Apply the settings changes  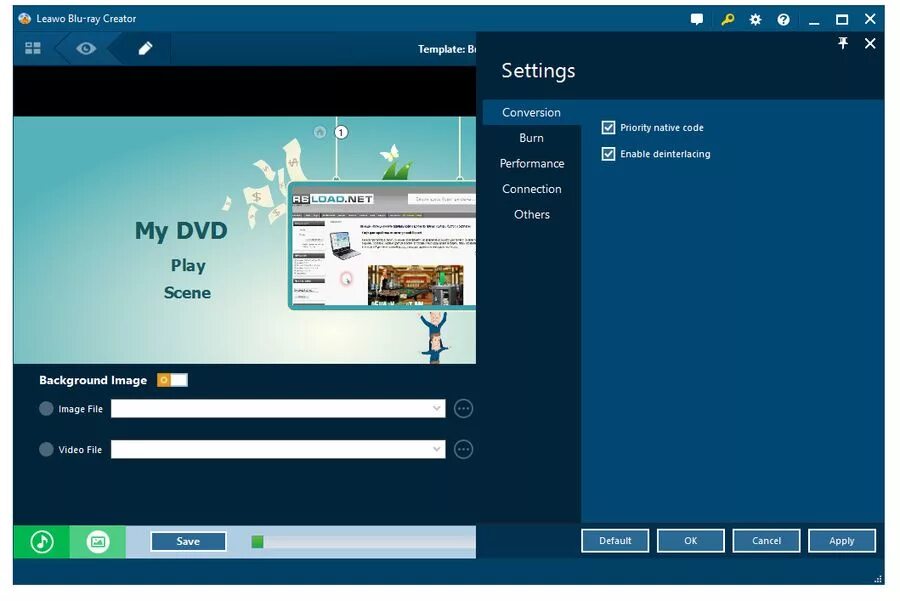pyautogui.click(x=842, y=540)
